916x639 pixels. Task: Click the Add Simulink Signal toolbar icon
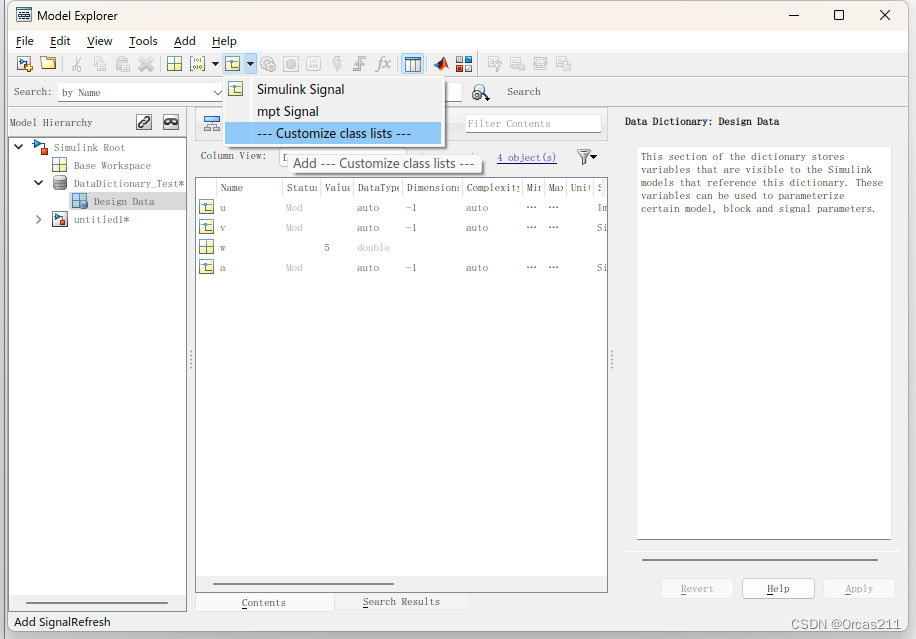233,64
